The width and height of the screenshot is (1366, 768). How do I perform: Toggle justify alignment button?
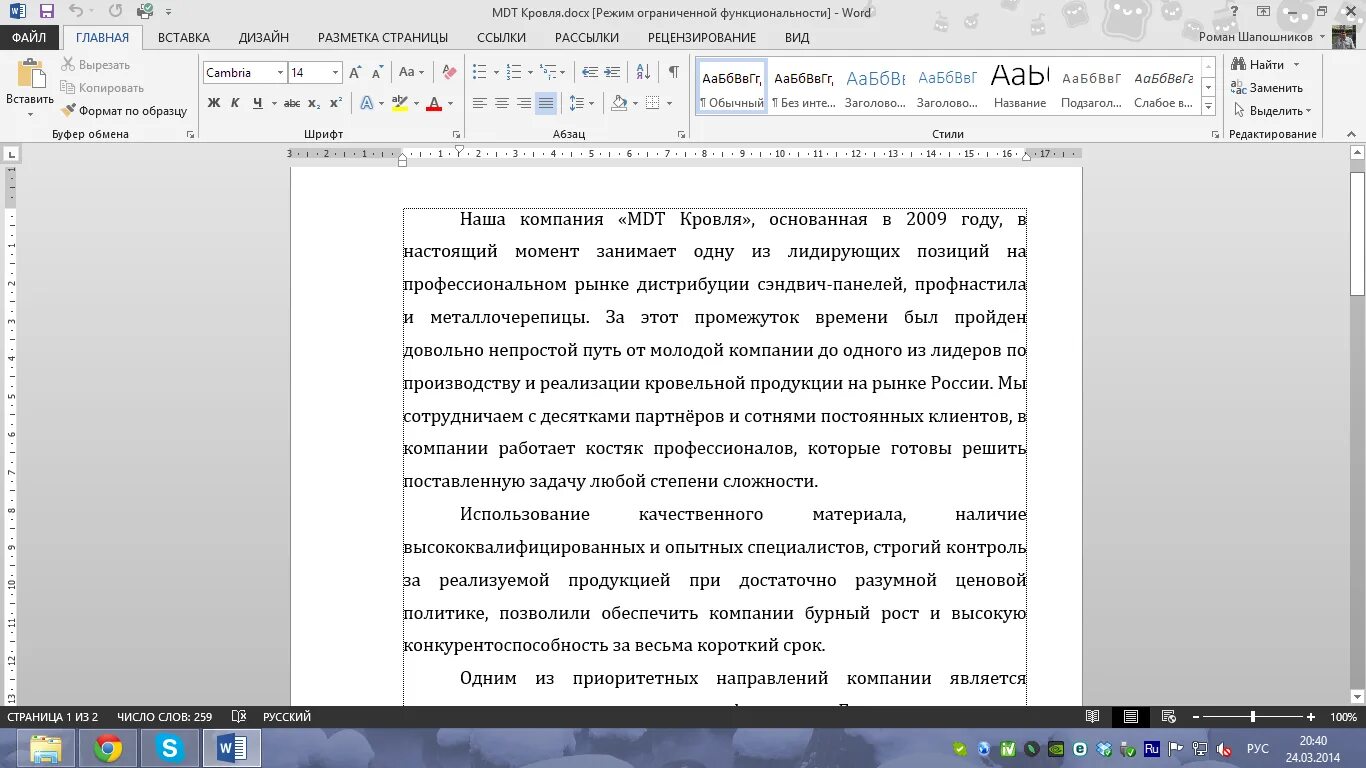coord(546,103)
